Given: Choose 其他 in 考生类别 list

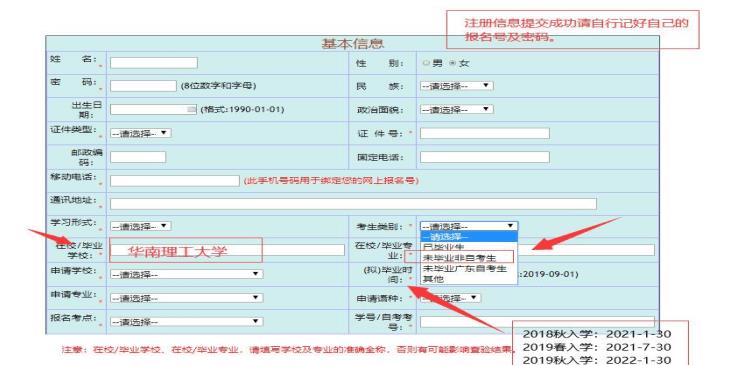Looking at the screenshot, I should pyautogui.click(x=469, y=279).
